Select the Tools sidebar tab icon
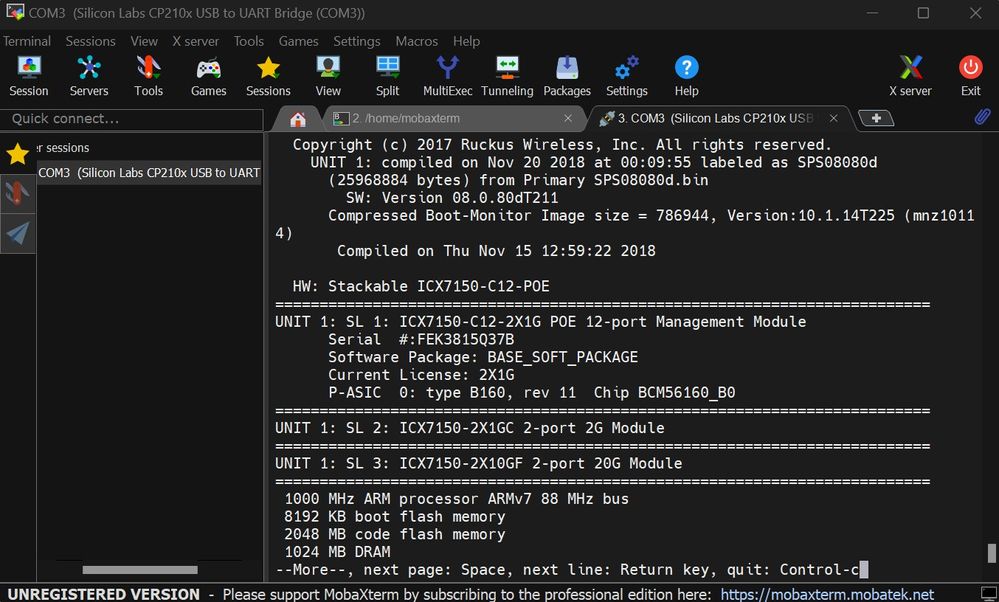Image resolution: width=999 pixels, height=602 pixels. pos(18,192)
